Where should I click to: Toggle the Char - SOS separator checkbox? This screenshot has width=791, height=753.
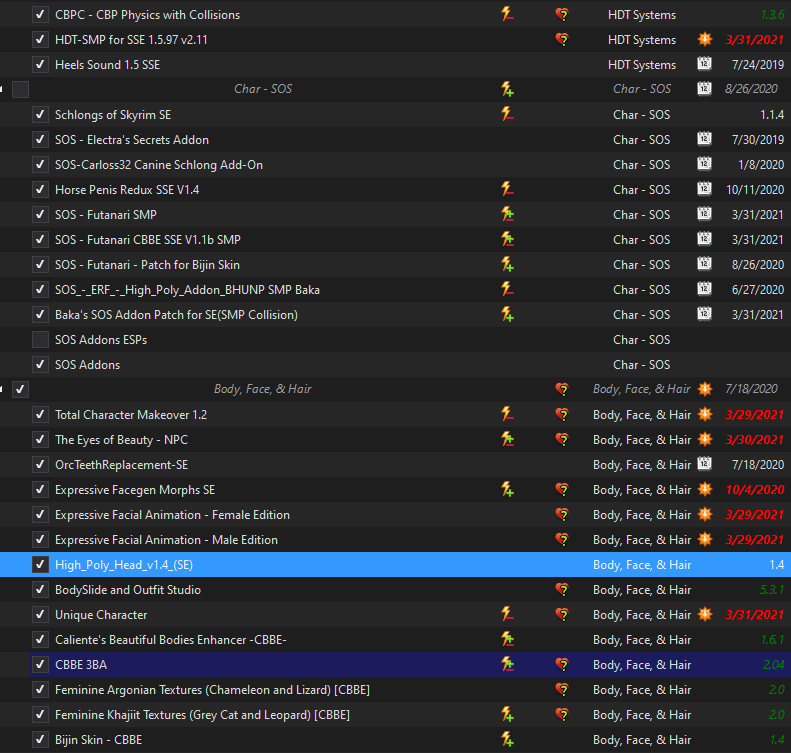(20, 89)
